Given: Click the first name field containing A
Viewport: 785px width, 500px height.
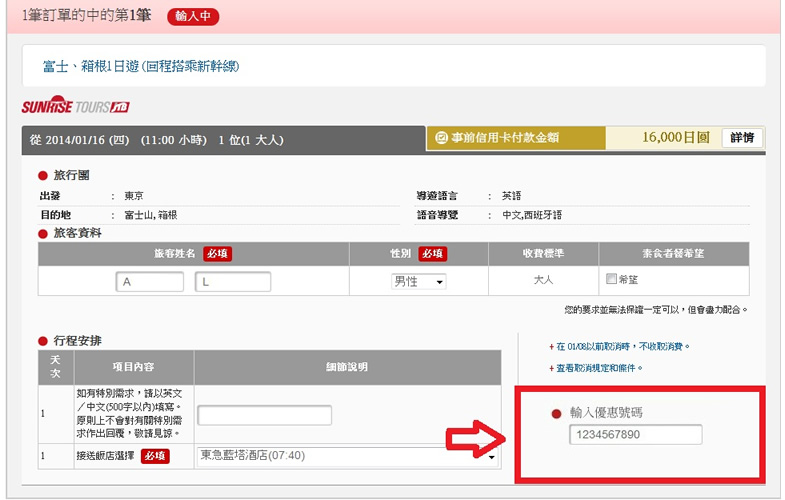Looking at the screenshot, I should pyautogui.click(x=149, y=282).
